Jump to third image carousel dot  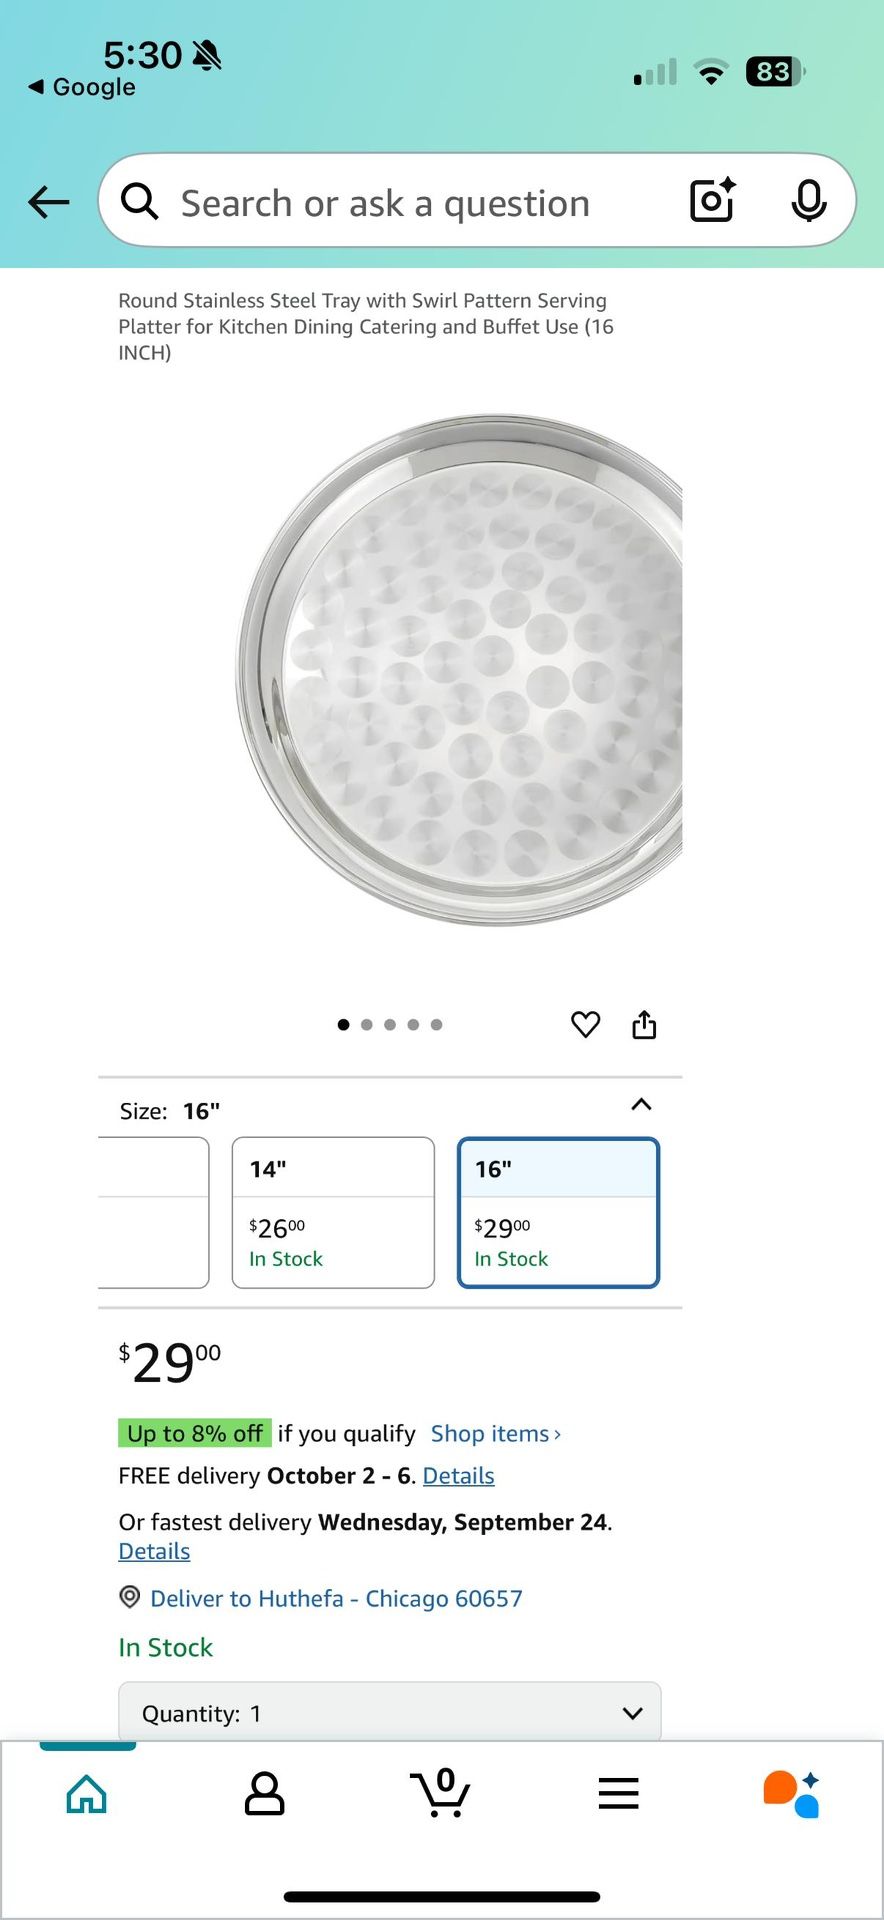coord(390,1025)
